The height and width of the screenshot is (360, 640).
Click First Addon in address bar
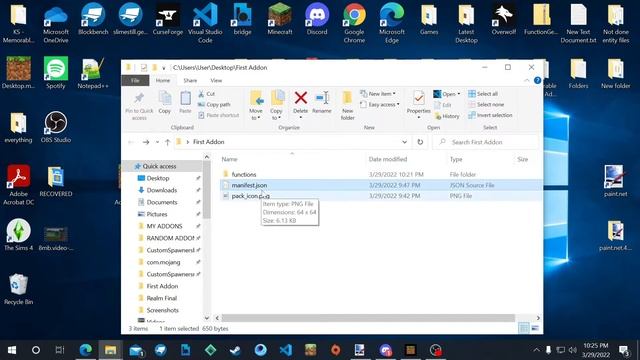pyautogui.click(x=209, y=142)
